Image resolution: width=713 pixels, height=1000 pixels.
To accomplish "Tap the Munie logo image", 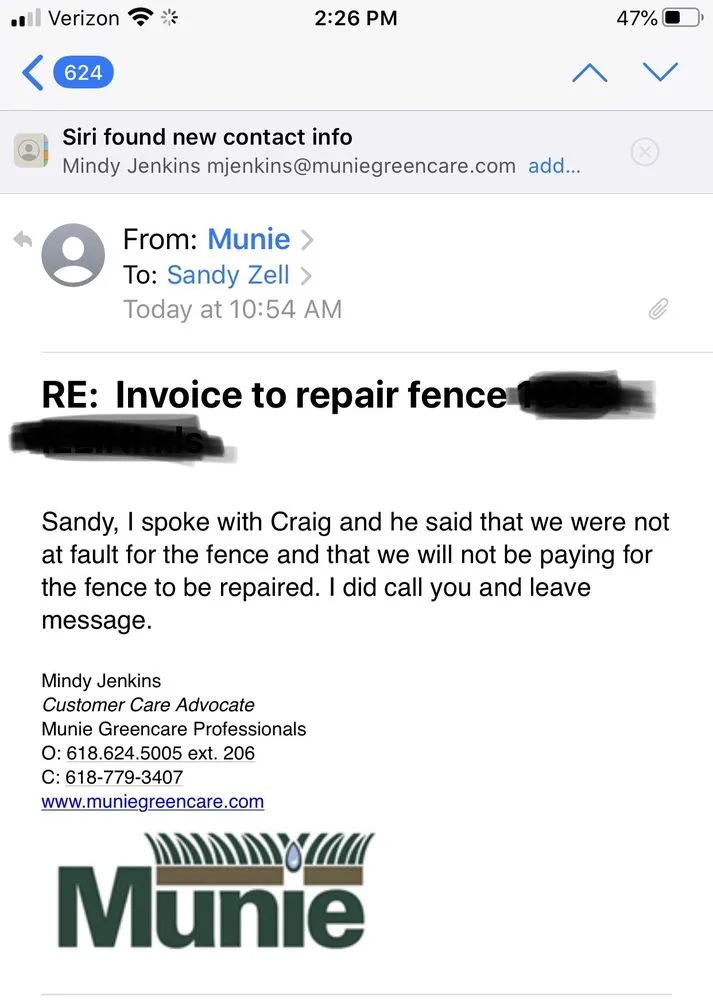I will pos(210,891).
